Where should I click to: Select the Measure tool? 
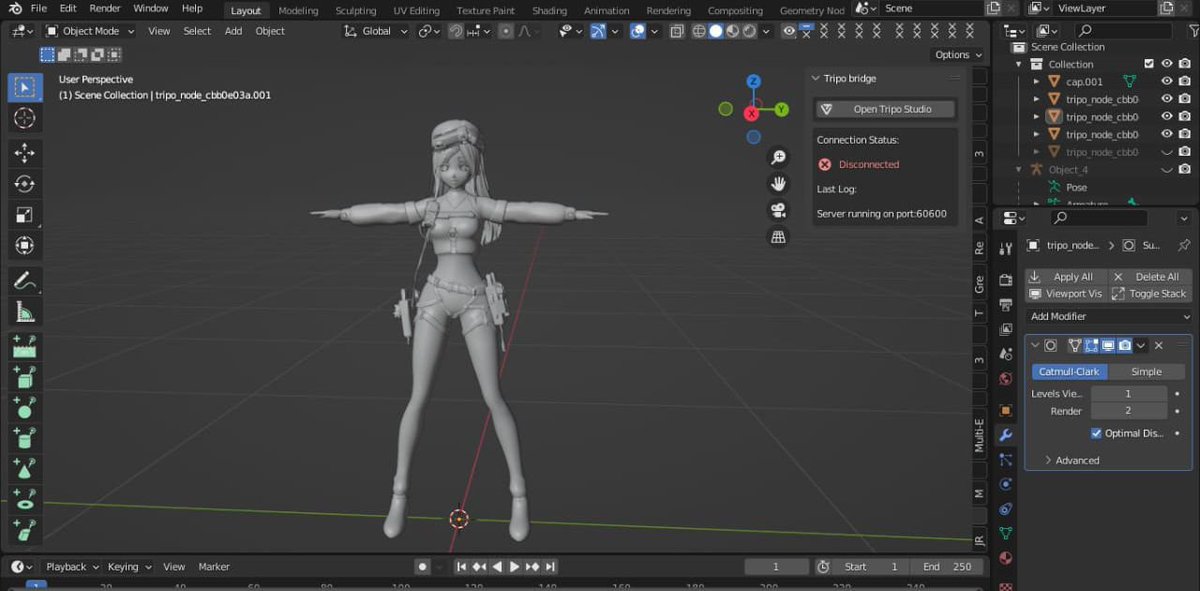pos(25,313)
